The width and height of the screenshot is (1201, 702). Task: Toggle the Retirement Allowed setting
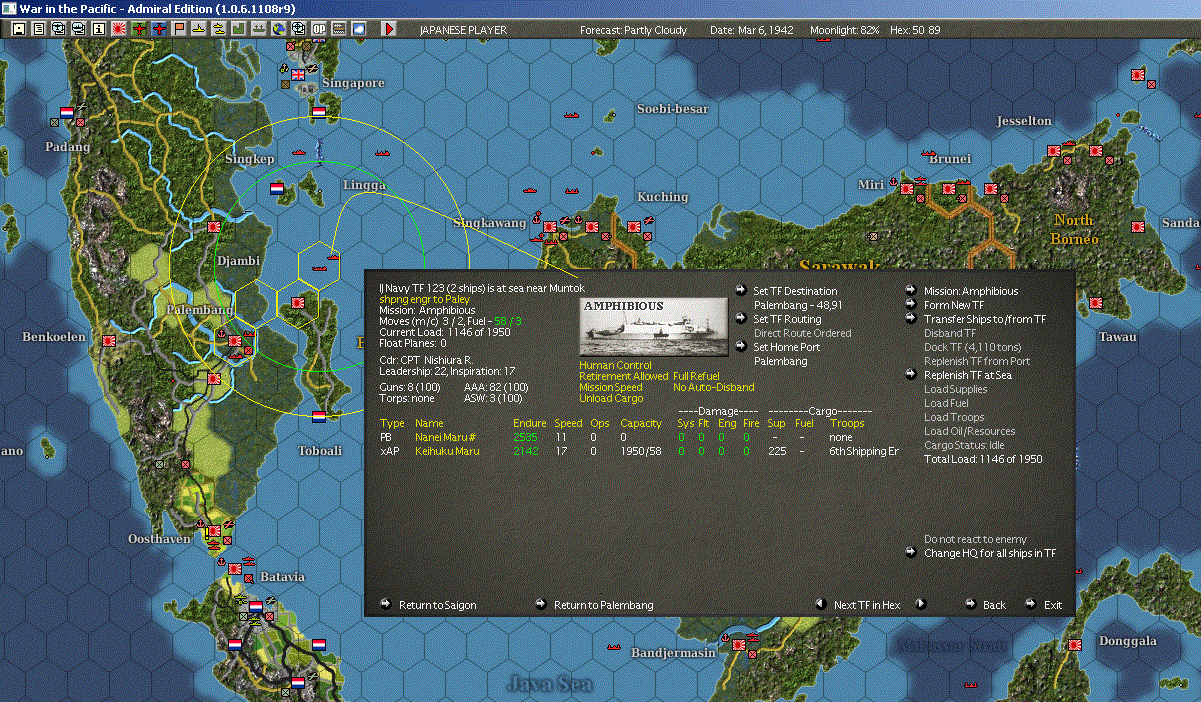click(623, 376)
